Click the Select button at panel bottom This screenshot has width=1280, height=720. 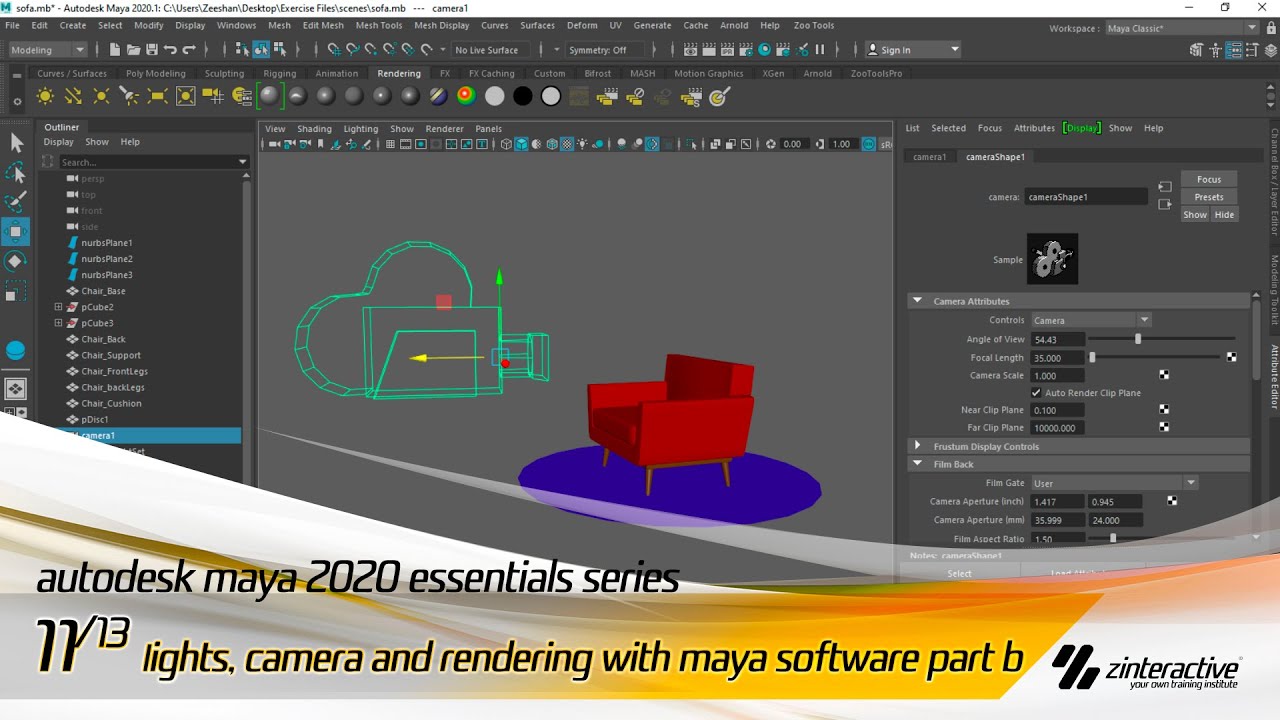[x=960, y=573]
